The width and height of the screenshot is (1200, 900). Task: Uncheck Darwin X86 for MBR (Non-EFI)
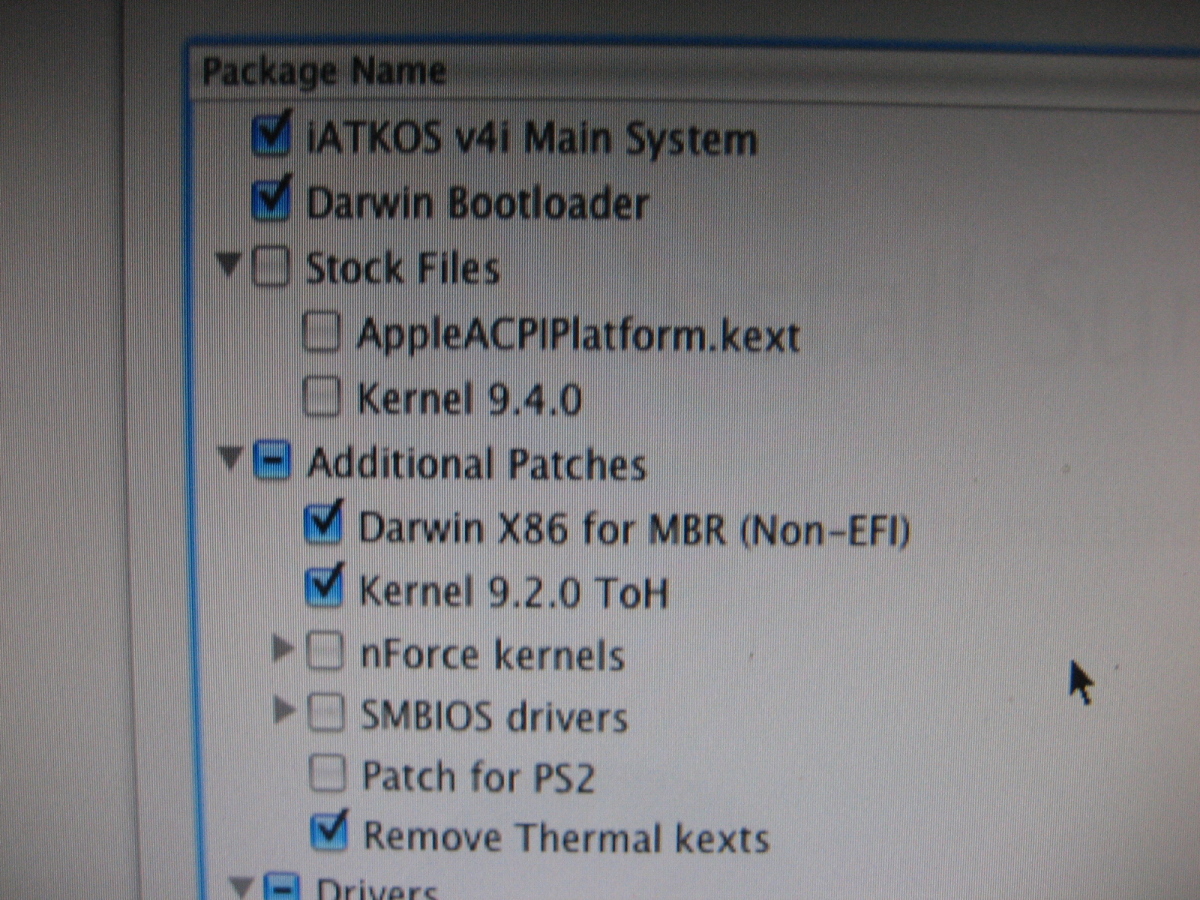tap(323, 523)
